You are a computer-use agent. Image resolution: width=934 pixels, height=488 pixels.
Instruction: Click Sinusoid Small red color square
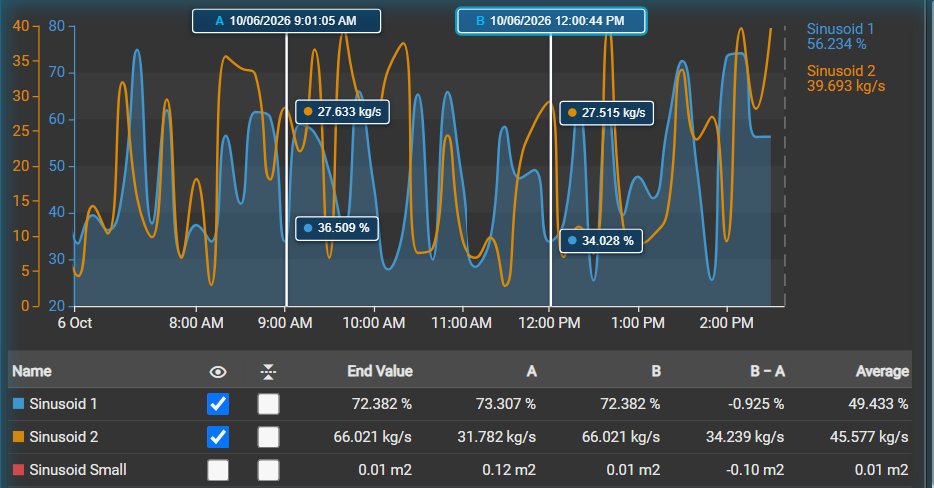[18, 470]
